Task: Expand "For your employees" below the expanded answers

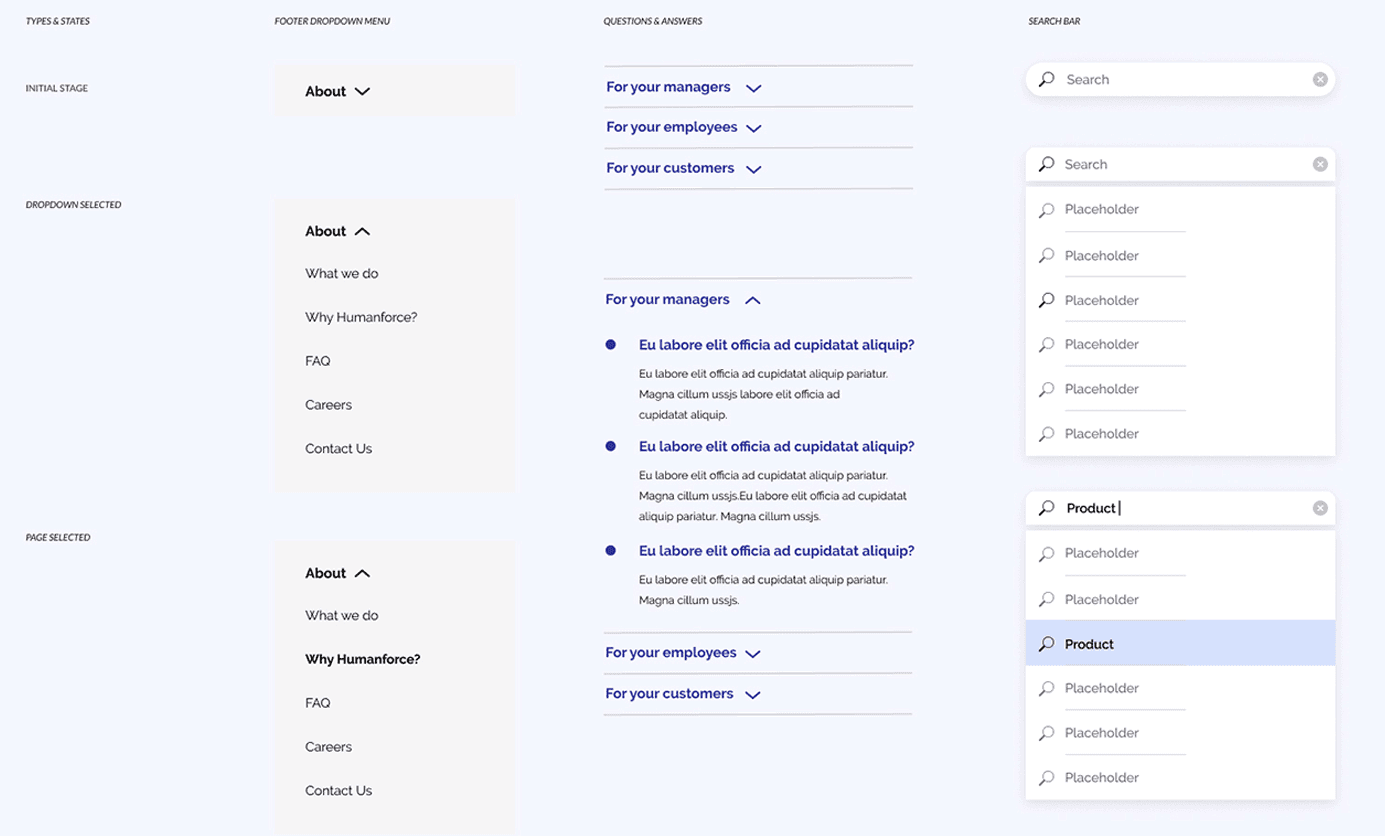Action: point(753,654)
